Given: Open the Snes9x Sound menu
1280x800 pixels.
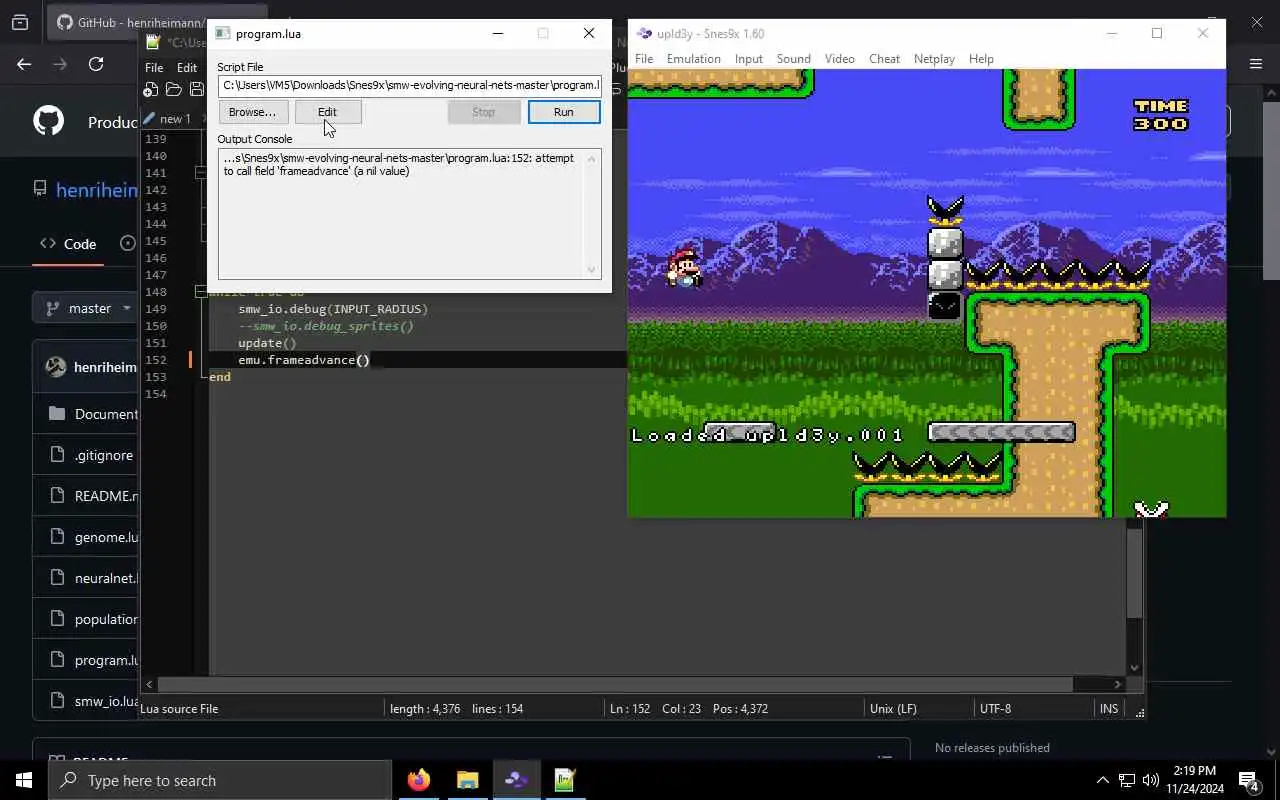Looking at the screenshot, I should (x=794, y=59).
